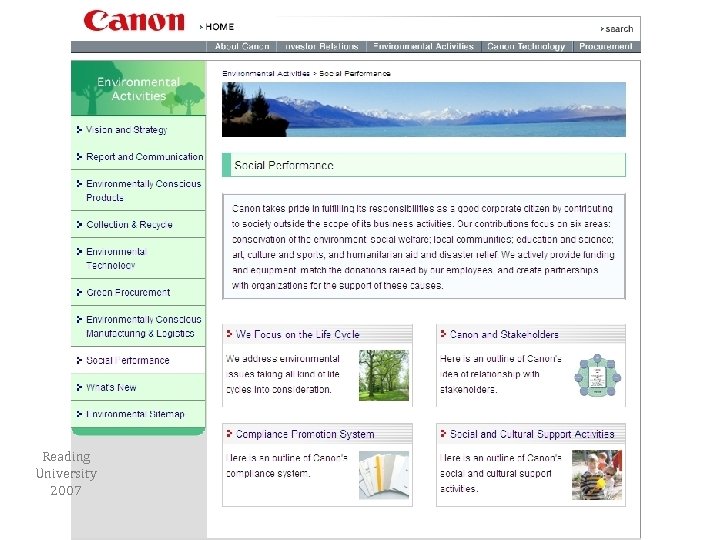Select the Environmental Activities nav tab
This screenshot has height=540, width=720.
(x=423, y=46)
